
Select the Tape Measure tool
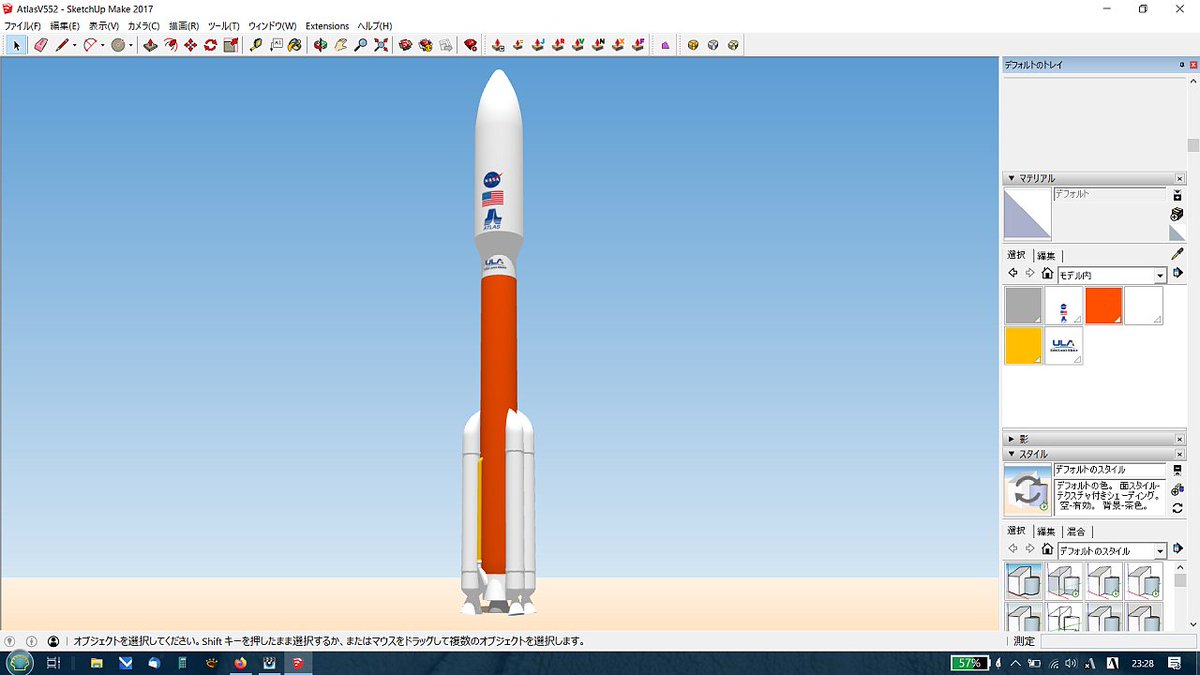coord(257,45)
